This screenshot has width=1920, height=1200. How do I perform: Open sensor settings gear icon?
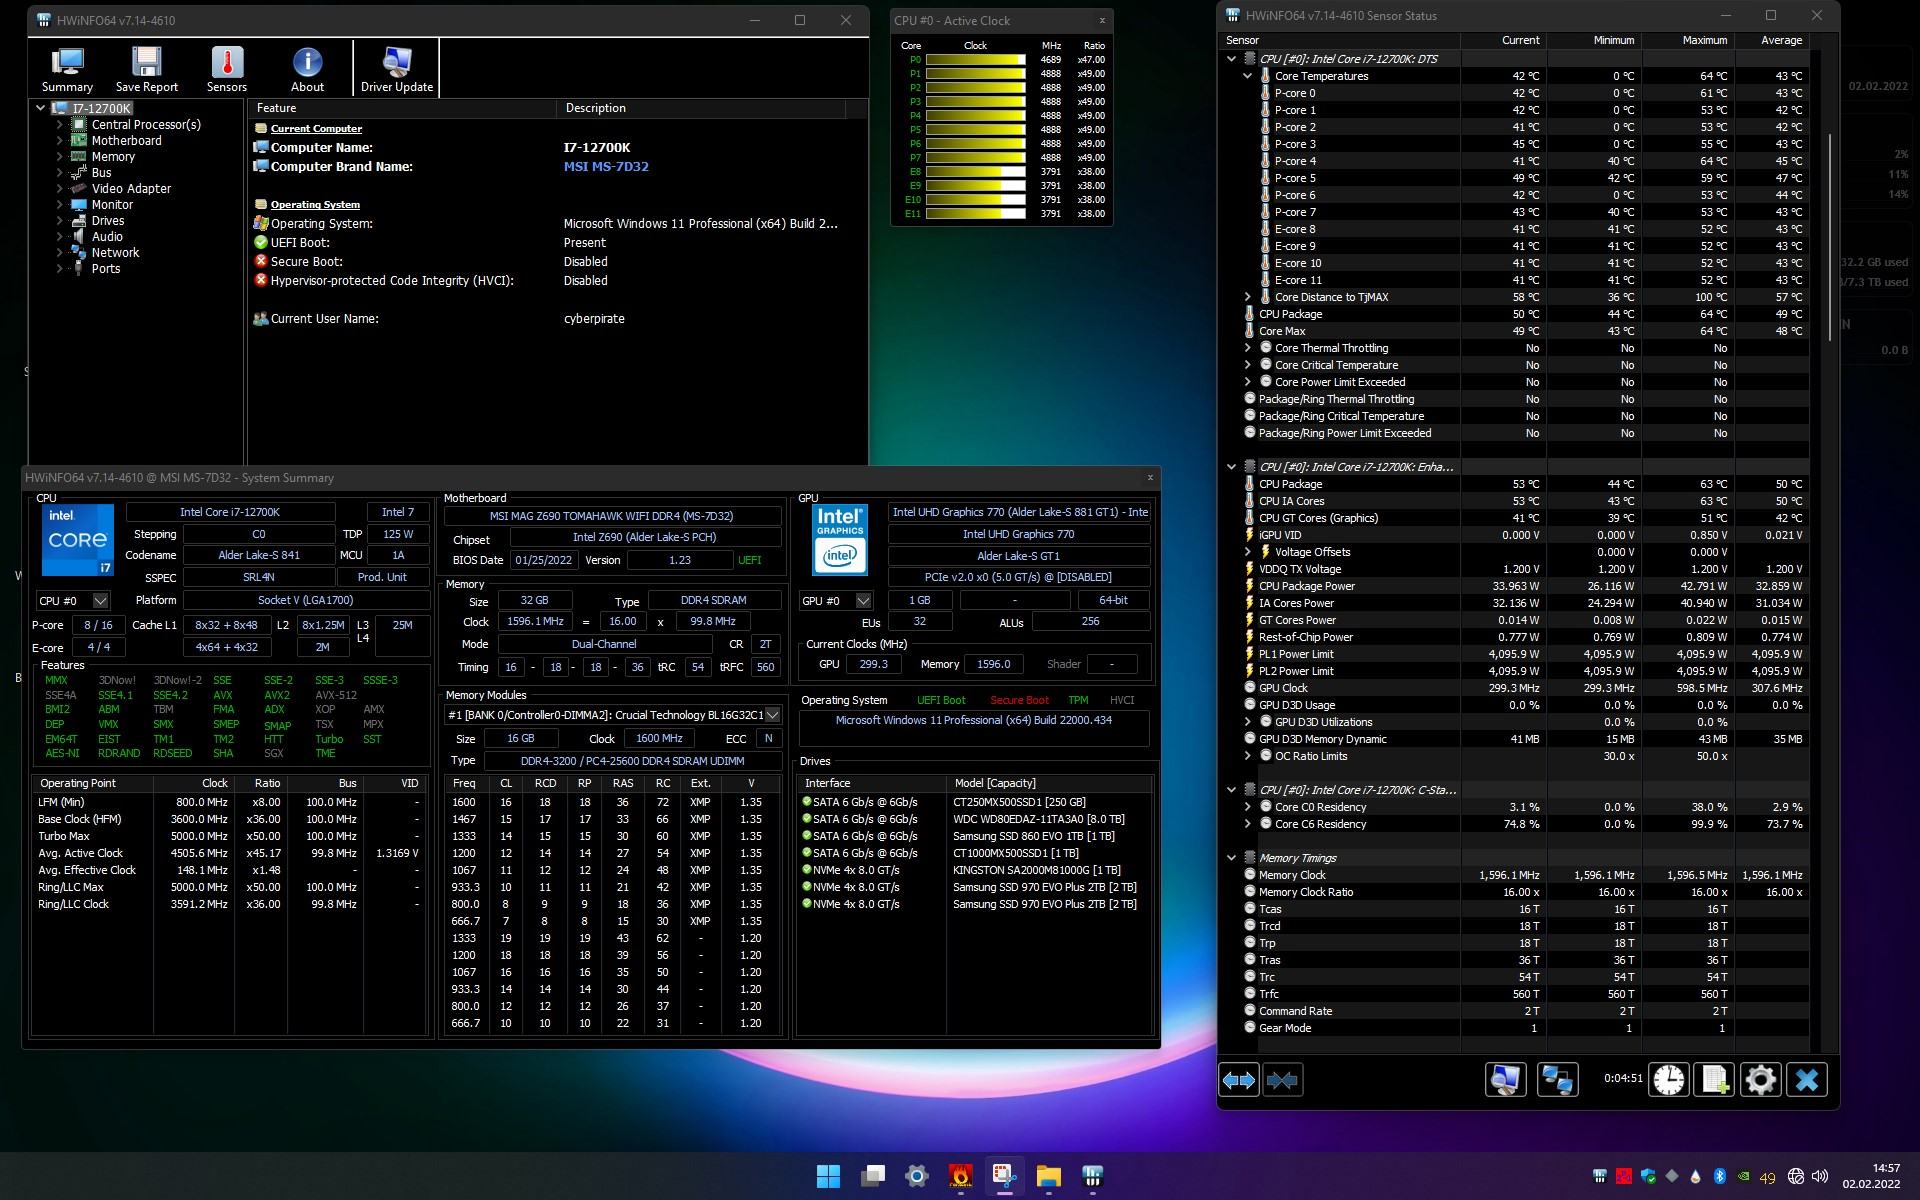[1760, 1080]
